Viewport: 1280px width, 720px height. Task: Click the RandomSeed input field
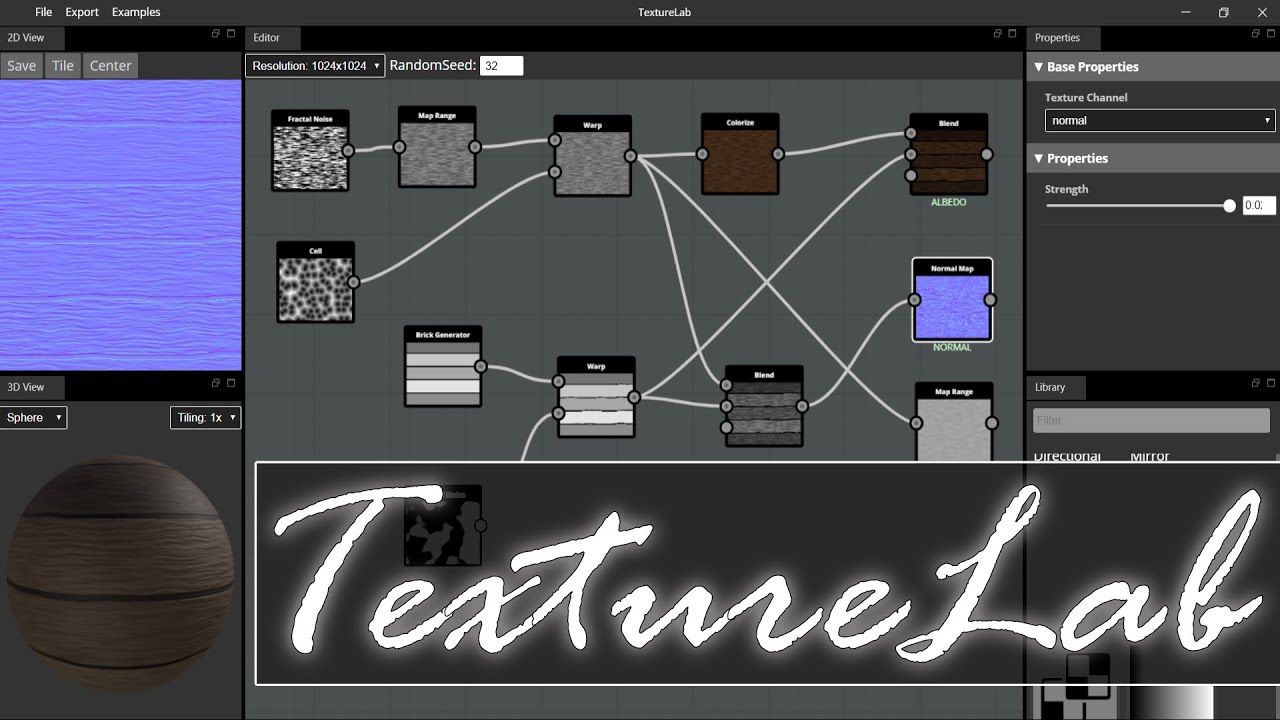click(x=502, y=66)
